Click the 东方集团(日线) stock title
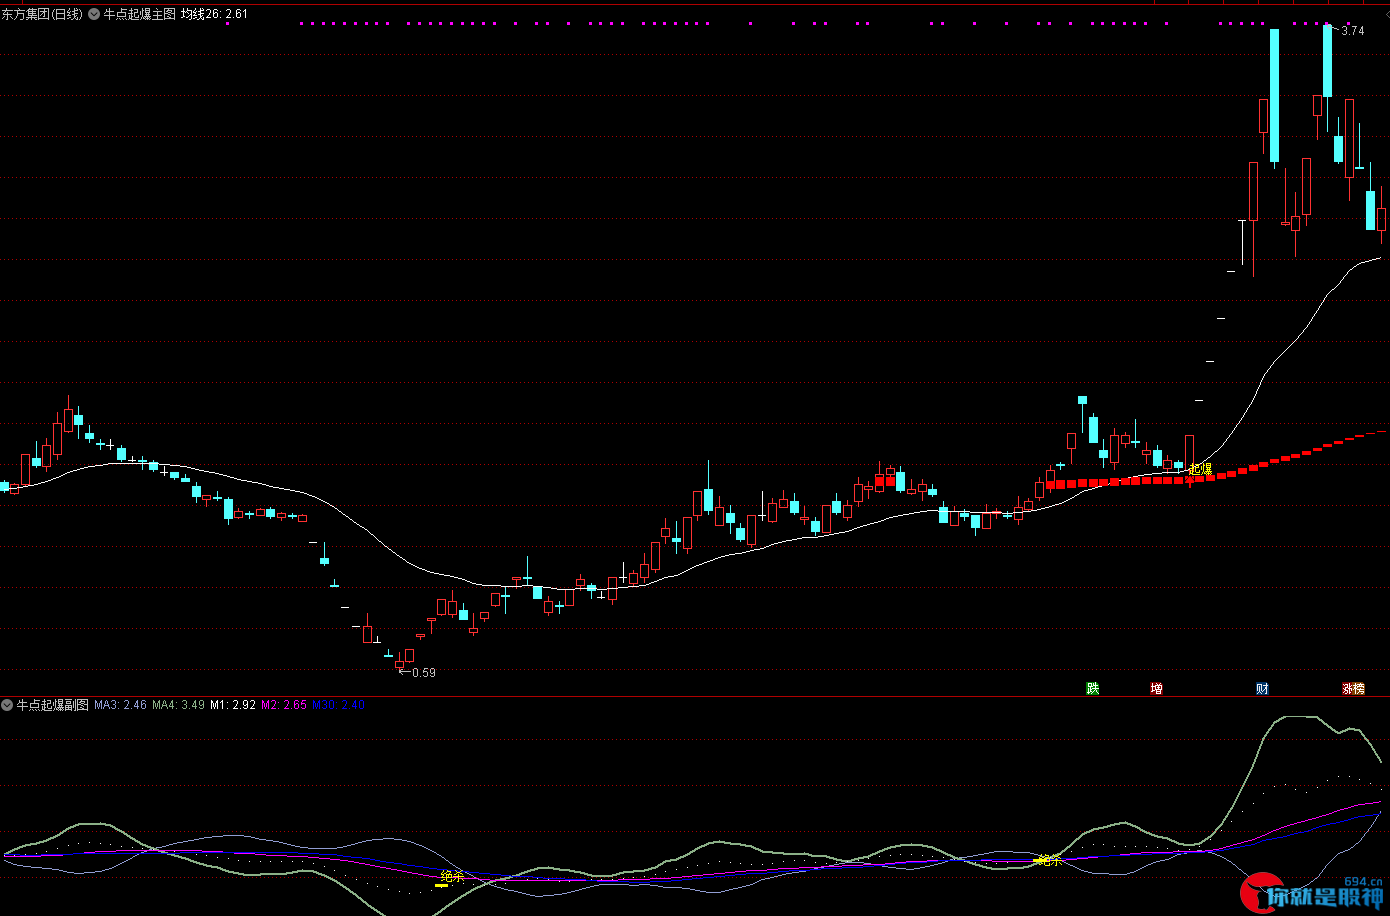Image resolution: width=1390 pixels, height=916 pixels. click(x=43, y=14)
